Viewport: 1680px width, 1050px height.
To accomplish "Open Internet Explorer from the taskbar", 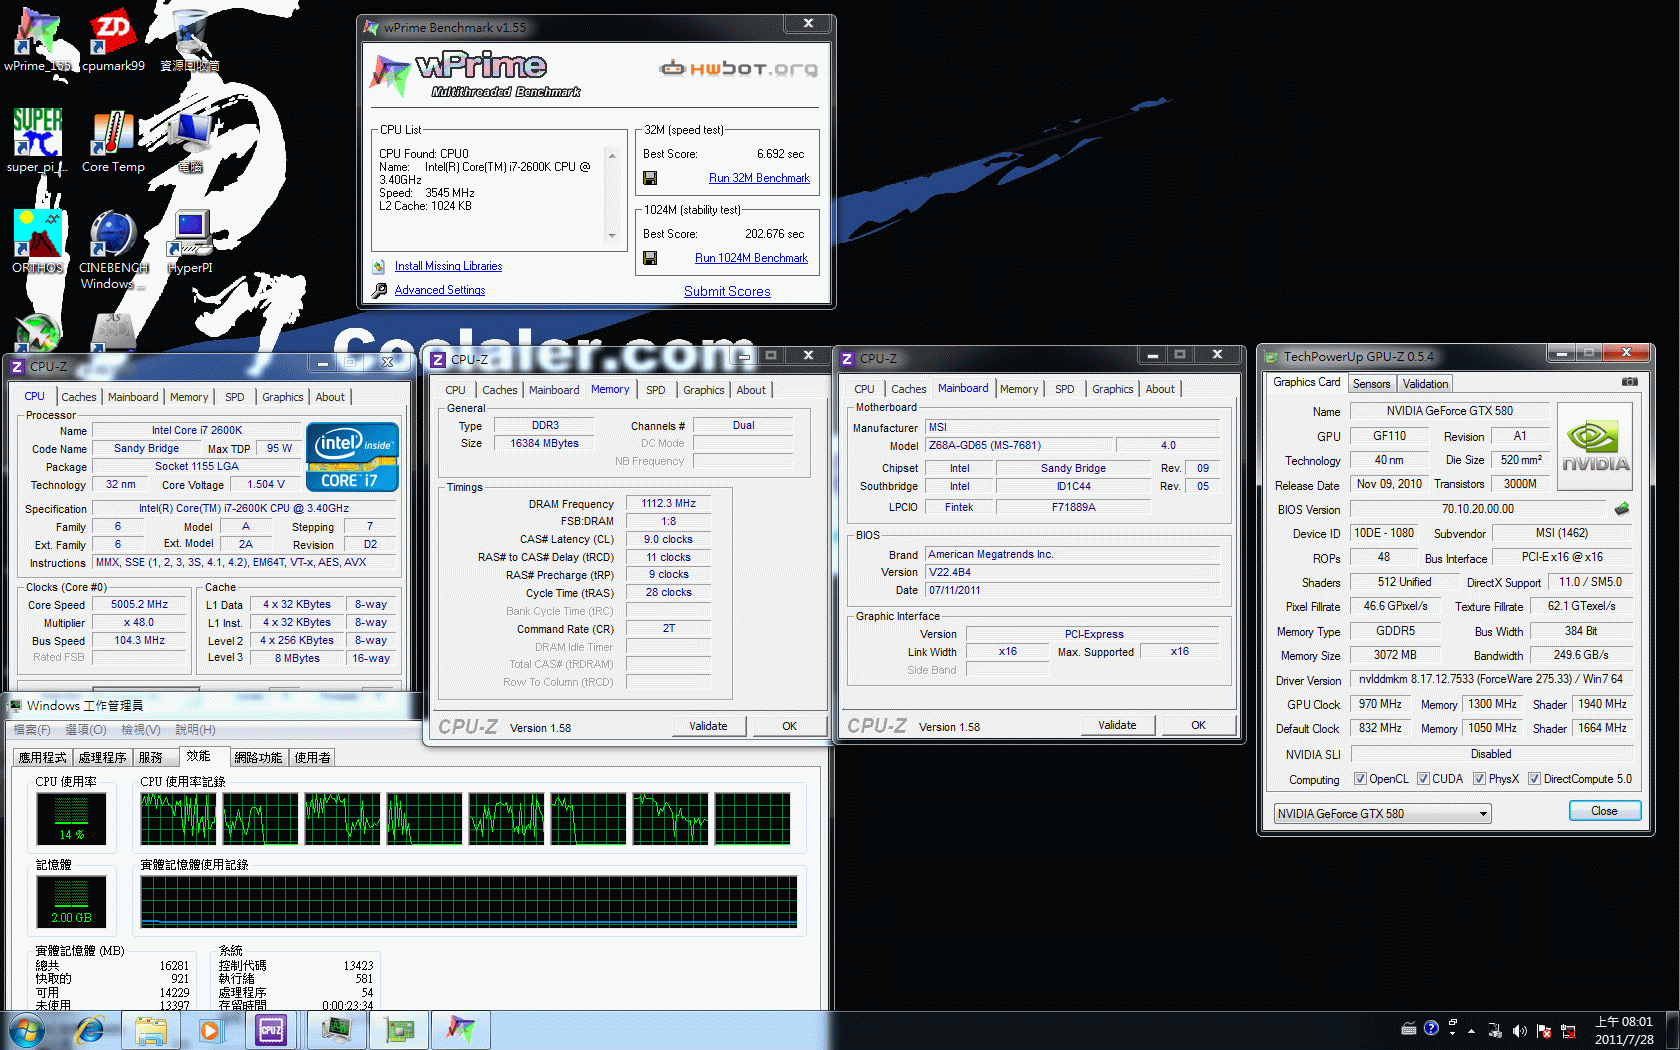I will (90, 1030).
